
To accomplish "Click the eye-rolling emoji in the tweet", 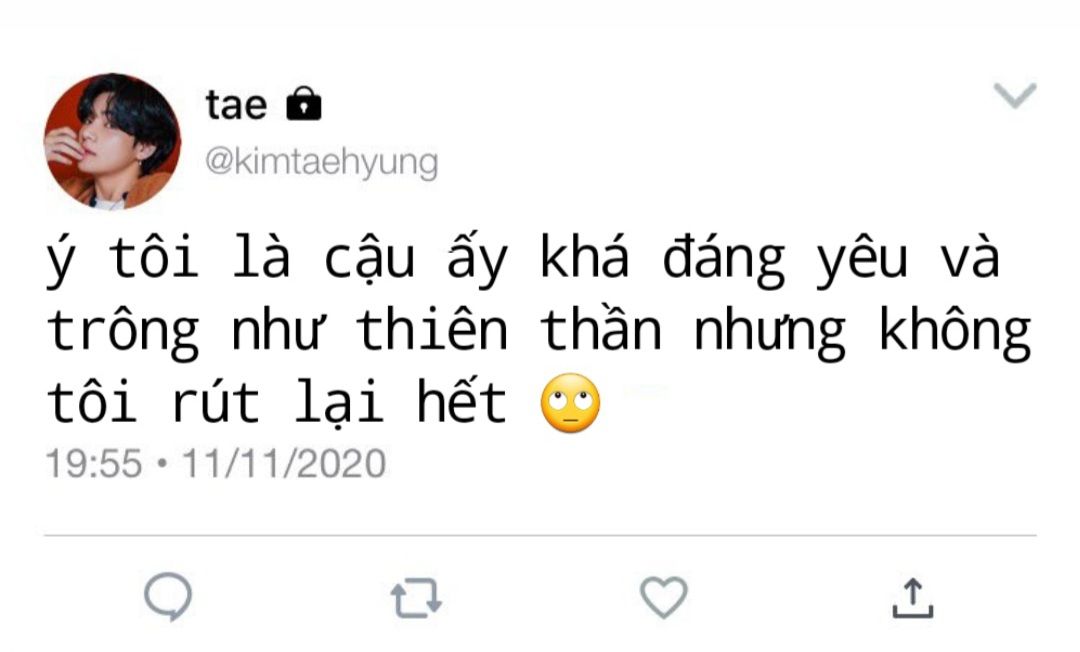I will pyautogui.click(x=570, y=403).
